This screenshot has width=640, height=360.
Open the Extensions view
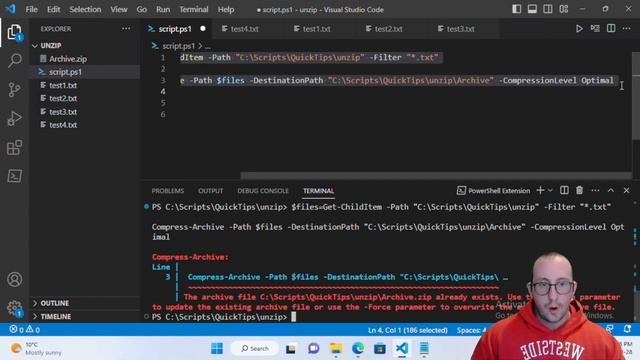click(14, 147)
